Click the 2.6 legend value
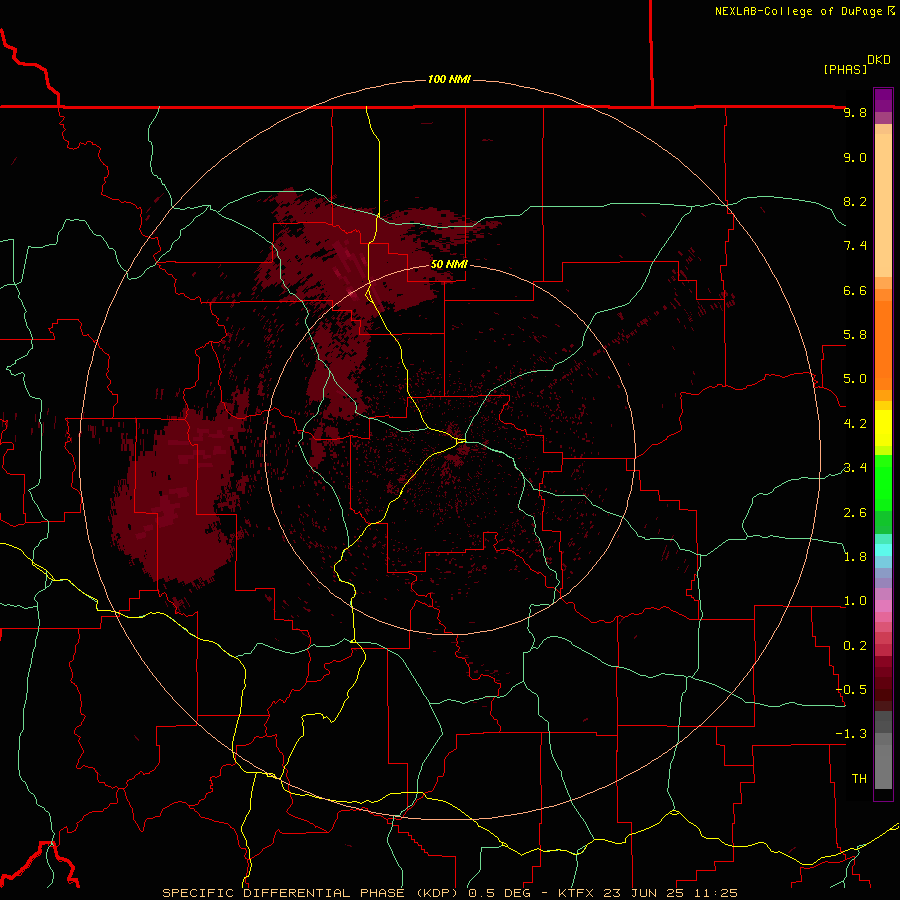Image resolution: width=900 pixels, height=900 pixels. (x=855, y=513)
